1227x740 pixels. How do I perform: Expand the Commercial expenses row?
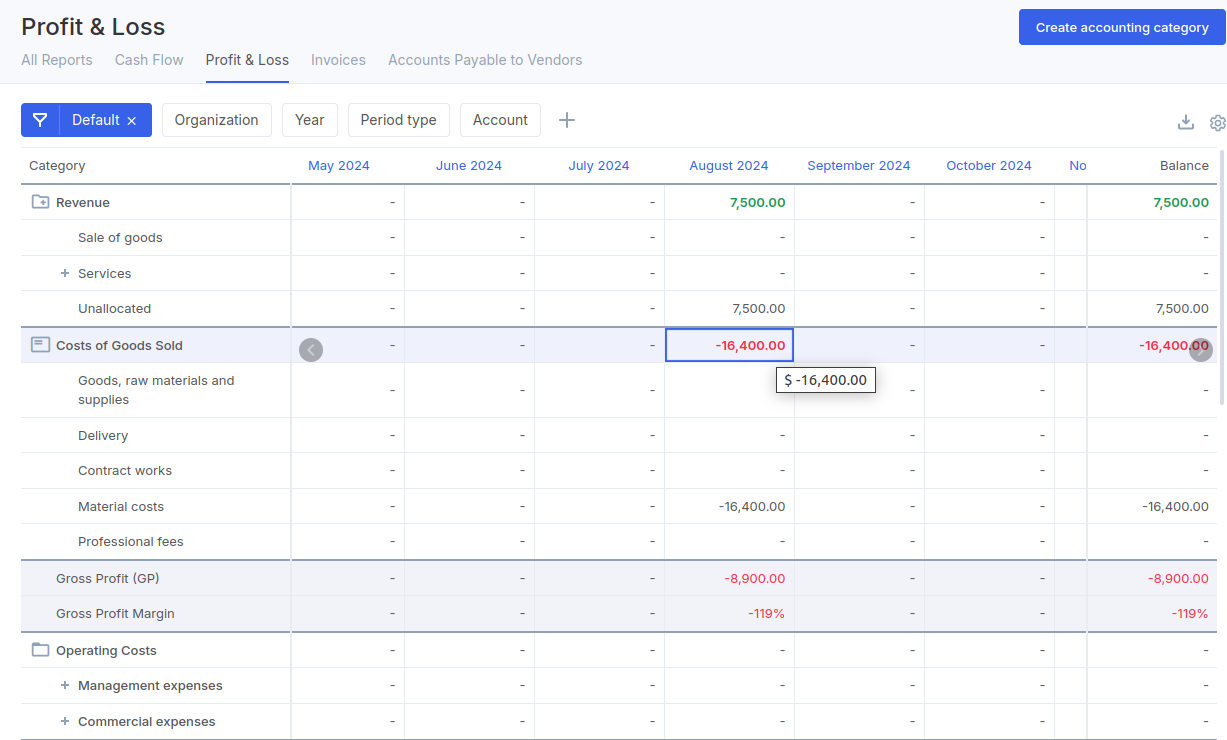click(65, 721)
